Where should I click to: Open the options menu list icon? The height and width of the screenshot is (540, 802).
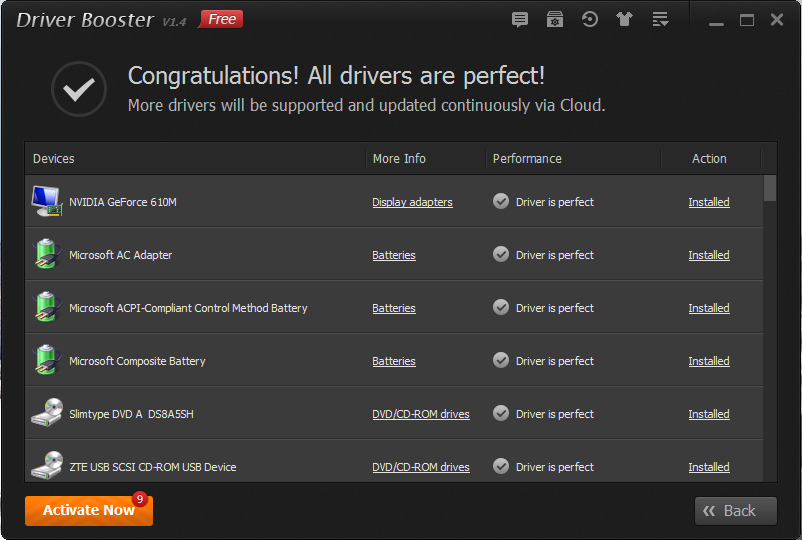coord(660,19)
